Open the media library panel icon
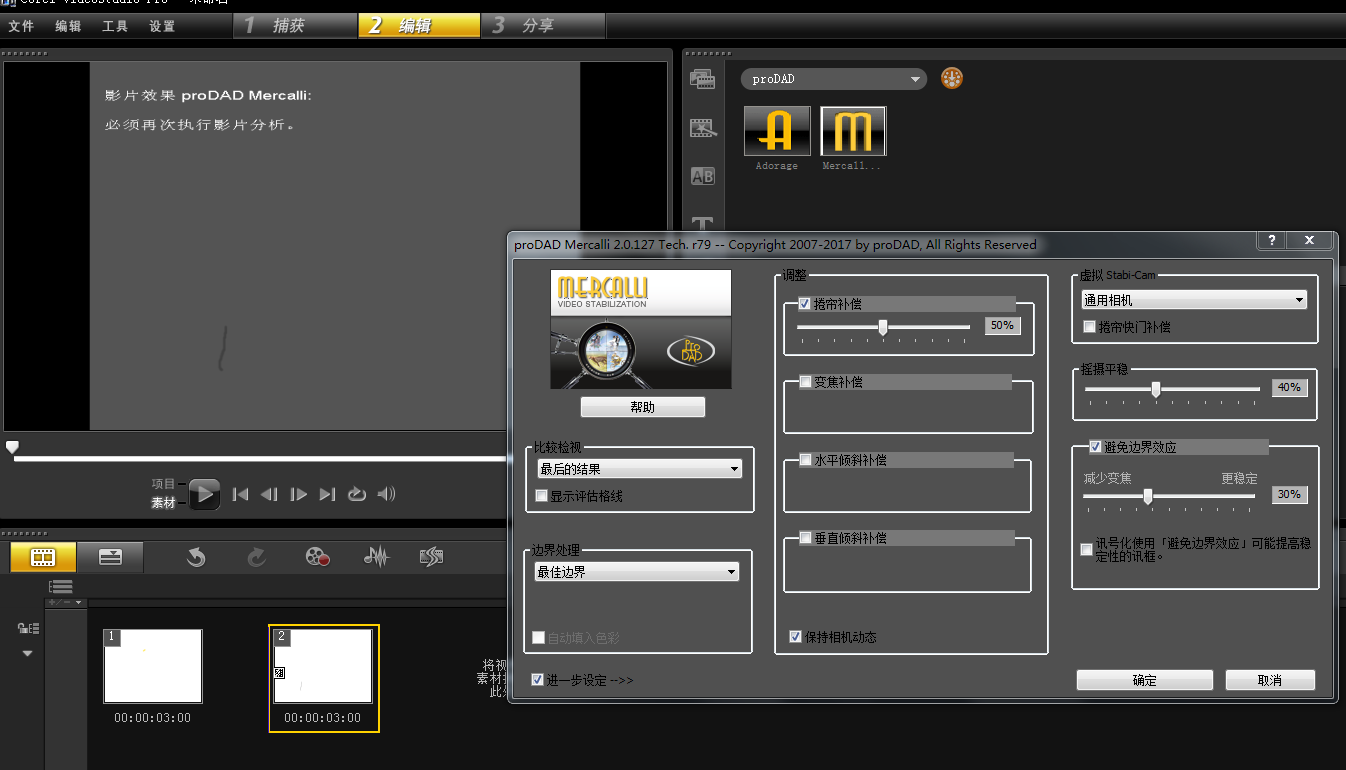This screenshot has width=1346, height=770. pos(703,79)
